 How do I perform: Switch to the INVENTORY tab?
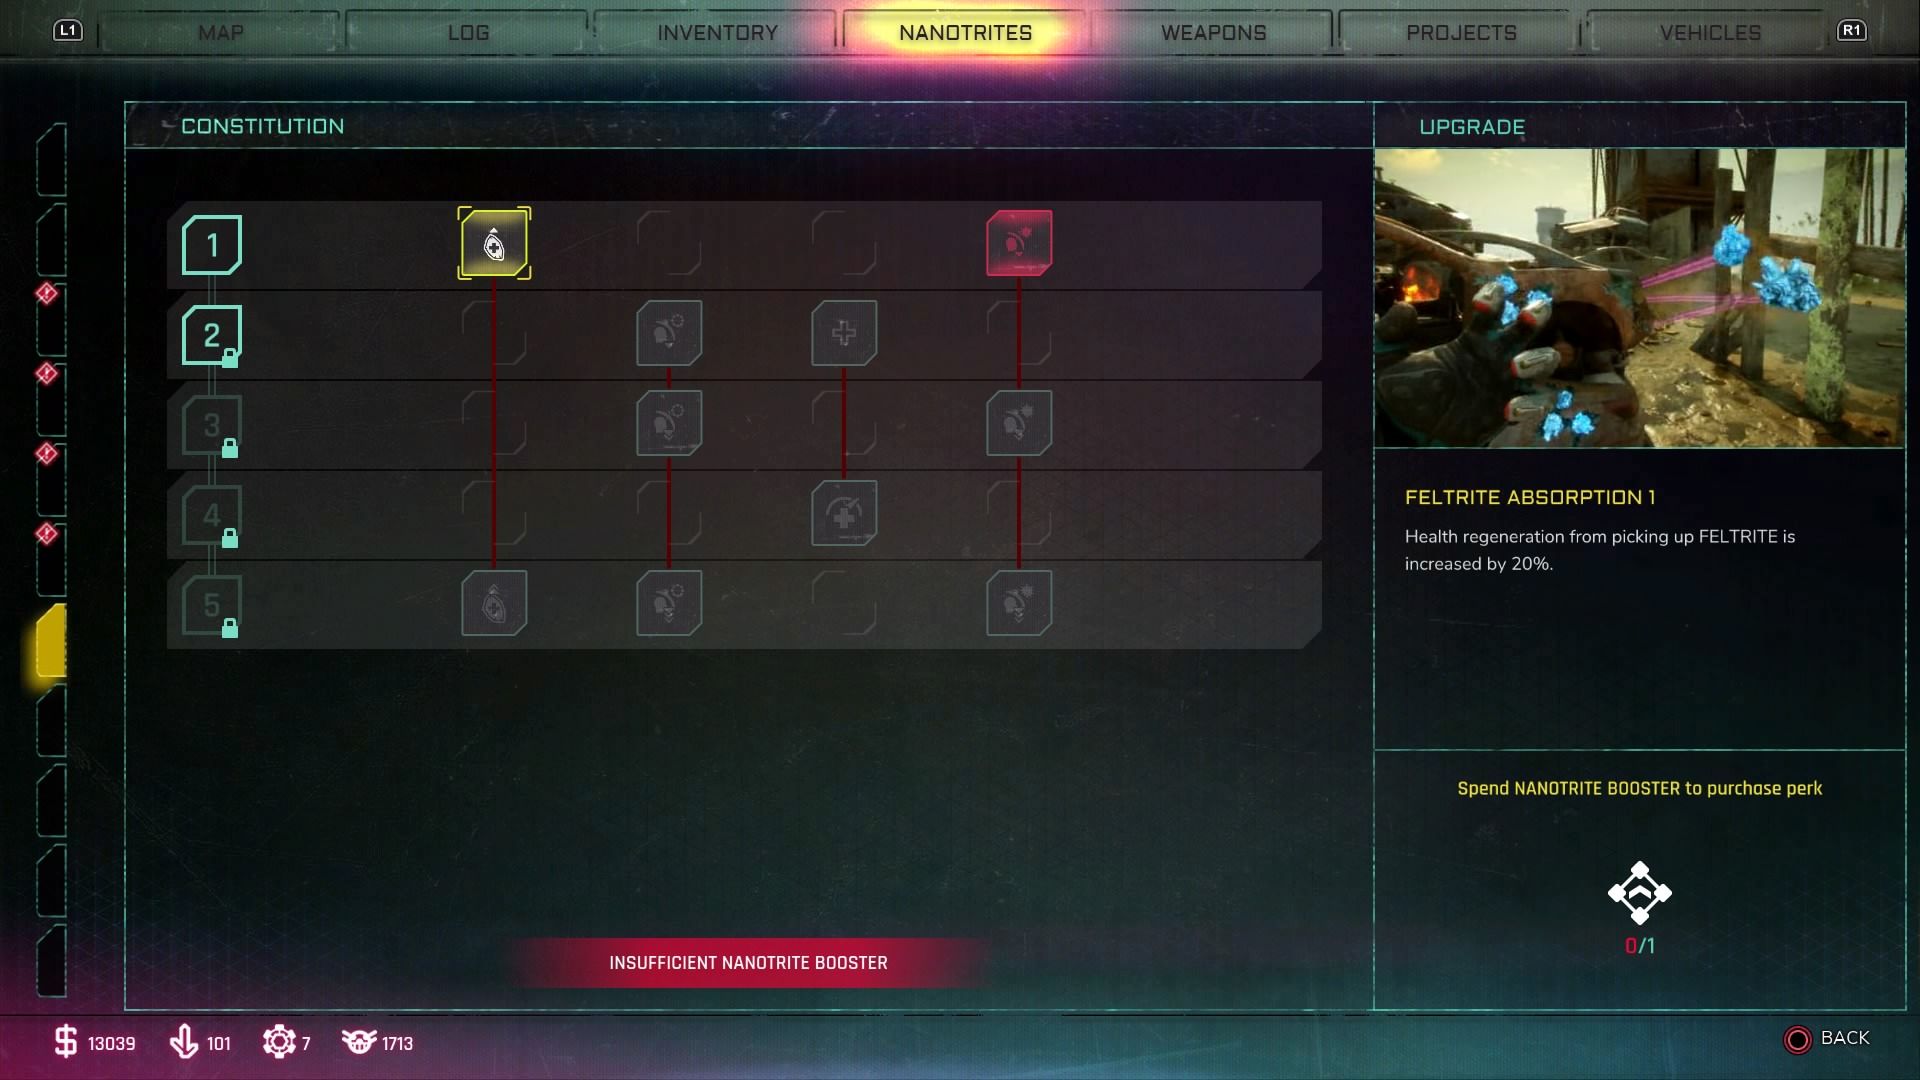(x=717, y=32)
